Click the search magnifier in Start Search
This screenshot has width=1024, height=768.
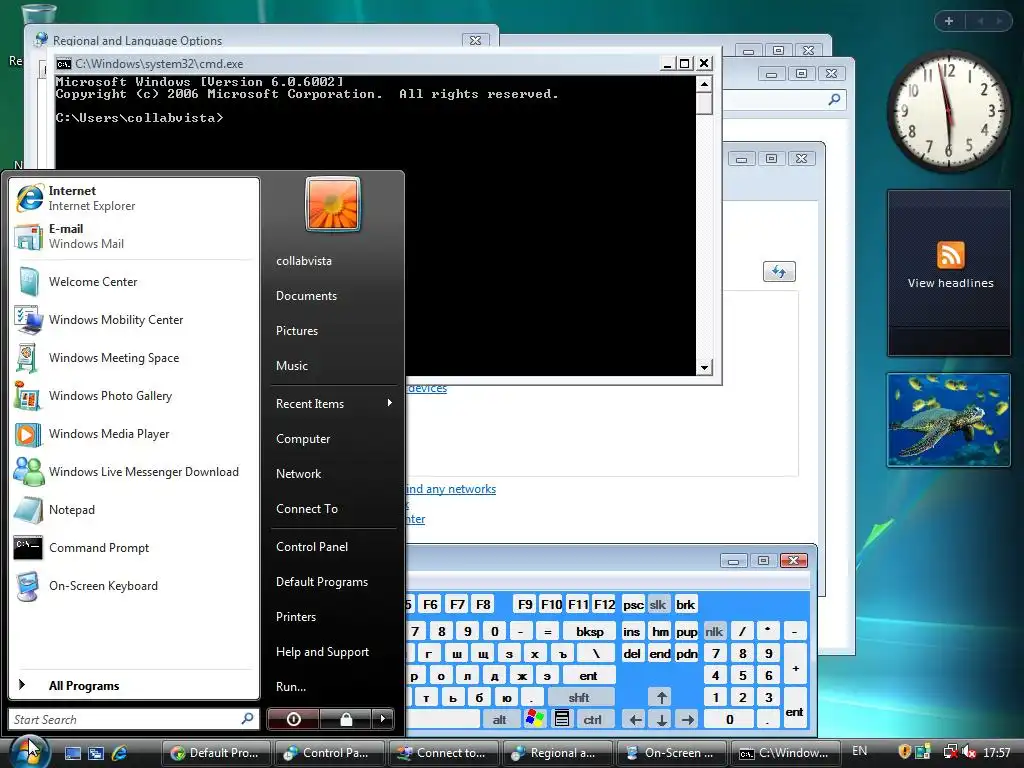pos(247,718)
